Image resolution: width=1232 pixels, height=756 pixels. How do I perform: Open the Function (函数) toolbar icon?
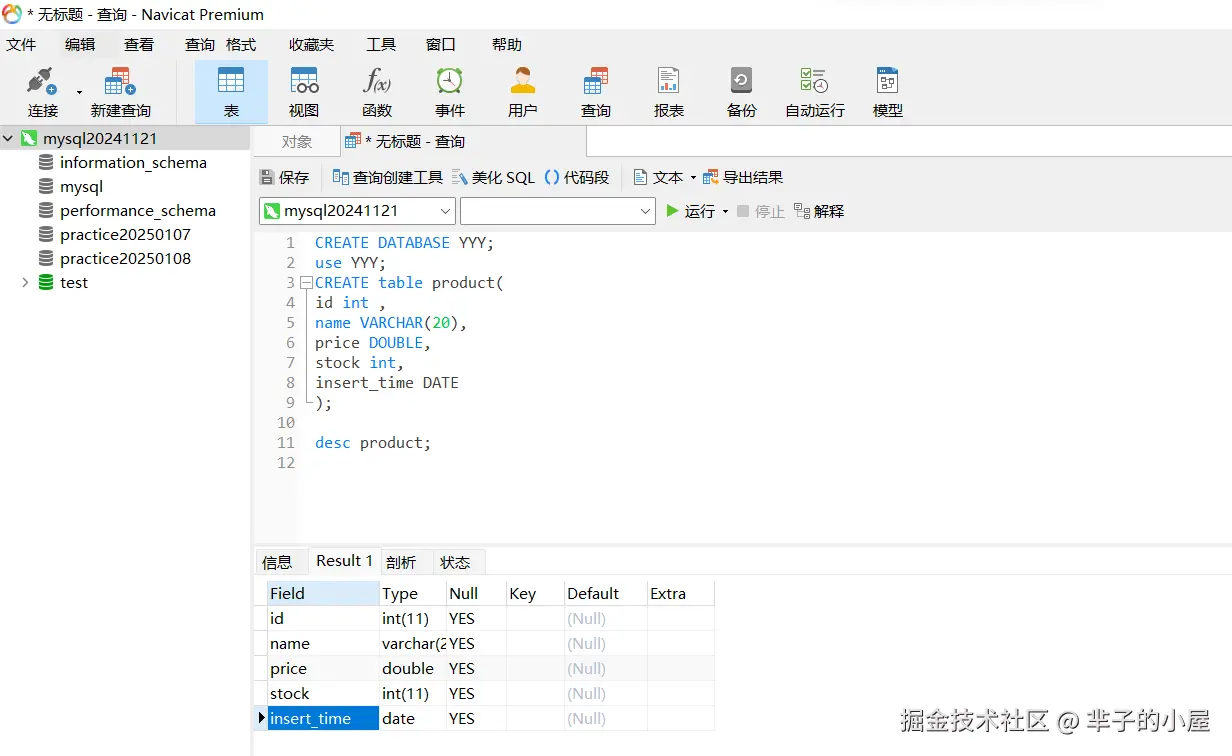377,92
